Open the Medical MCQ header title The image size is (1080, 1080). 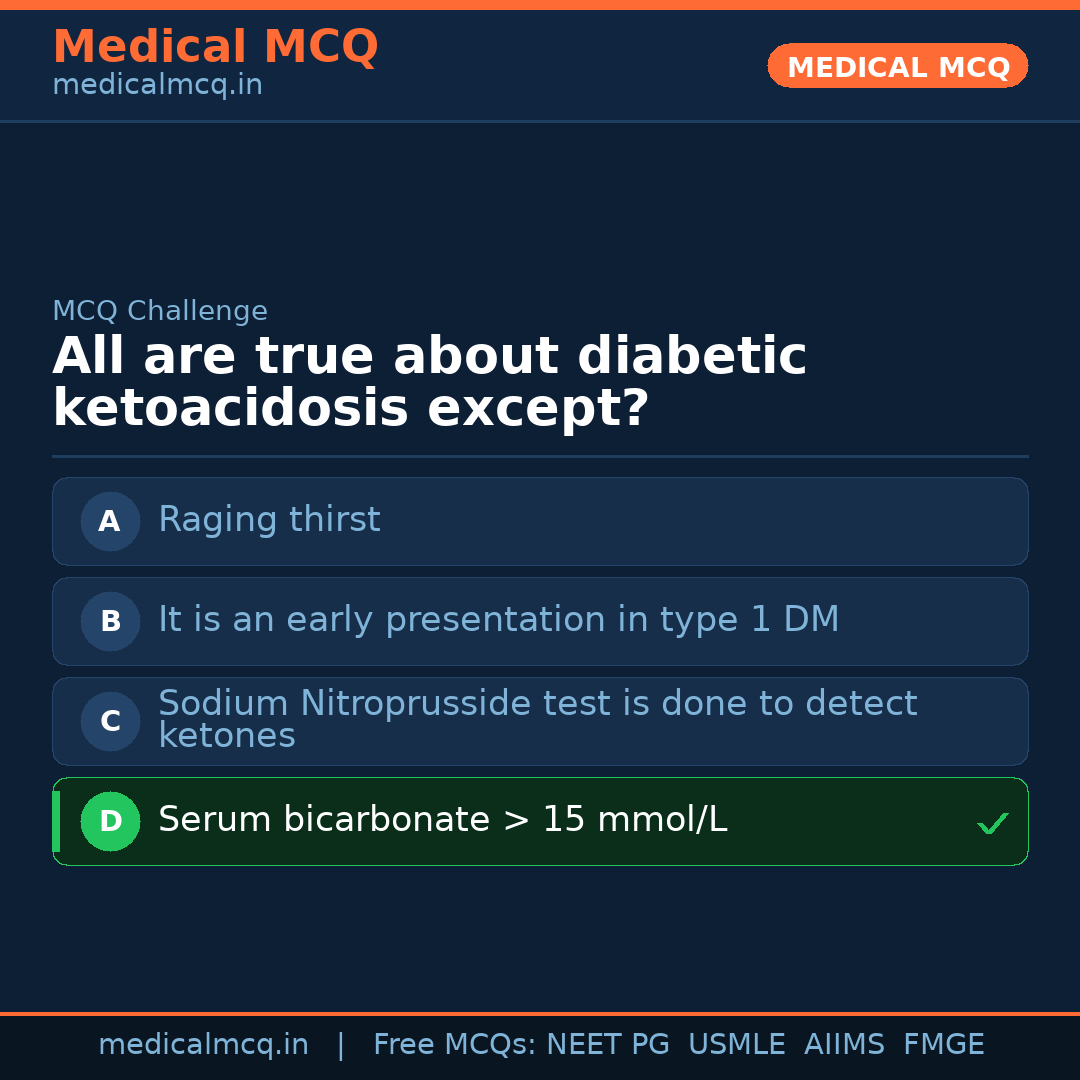215,46
